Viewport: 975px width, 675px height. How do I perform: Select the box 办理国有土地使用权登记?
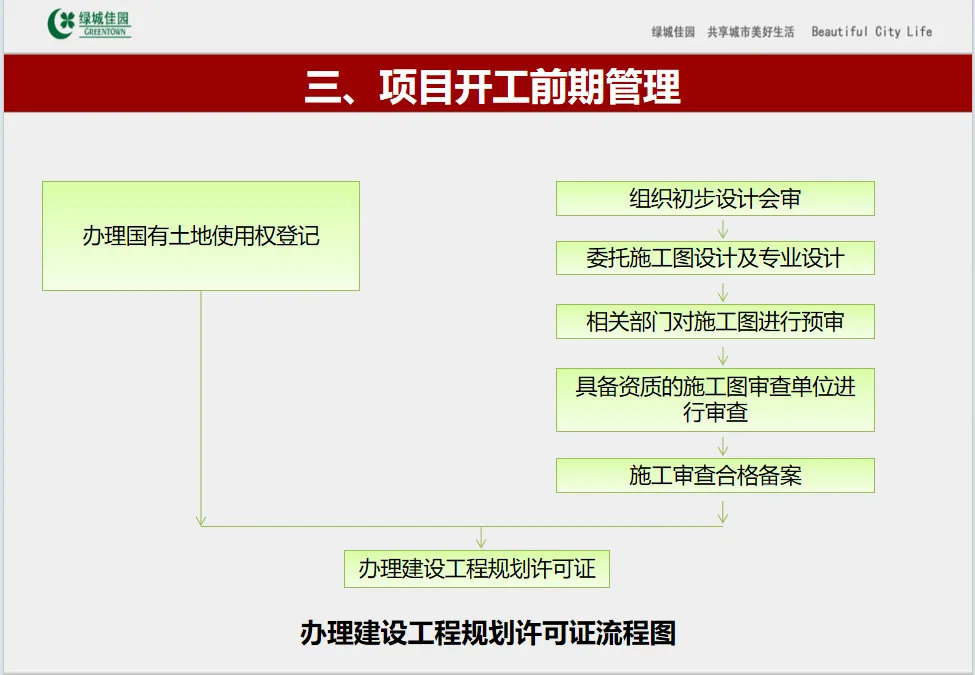(x=201, y=236)
